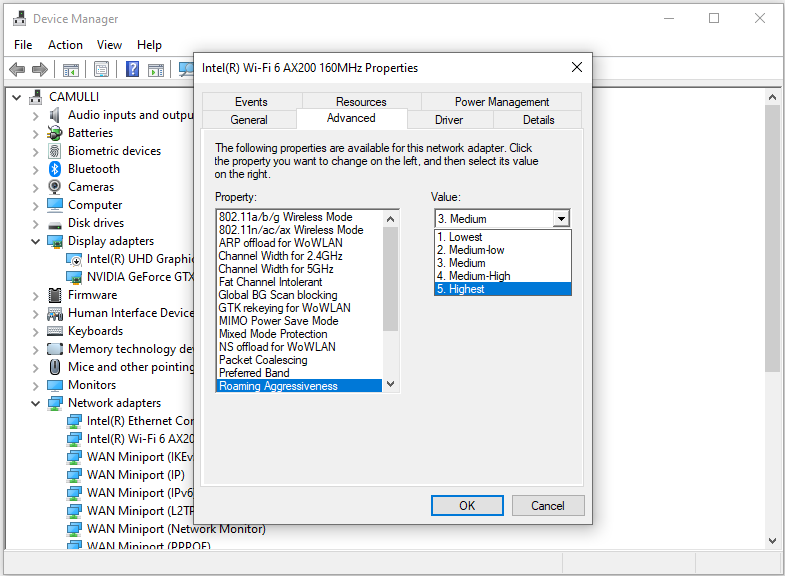Click the Forward arrow toolbar icon
The image size is (785, 576).
pos(40,69)
